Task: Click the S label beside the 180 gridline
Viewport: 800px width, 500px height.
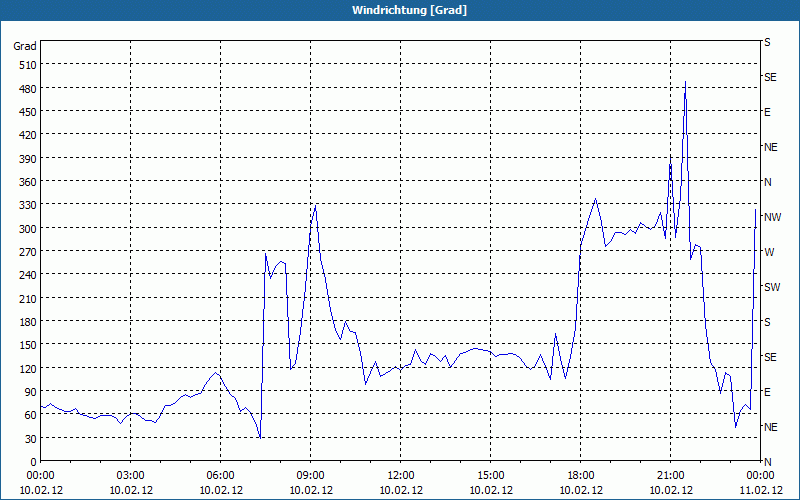Action: pyautogui.click(x=767, y=322)
